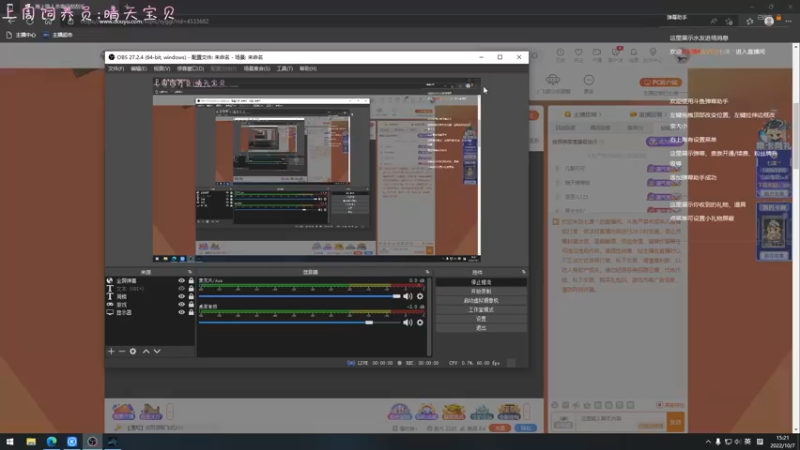Click the more ellipsis circle icon on Douyu page

589,80
